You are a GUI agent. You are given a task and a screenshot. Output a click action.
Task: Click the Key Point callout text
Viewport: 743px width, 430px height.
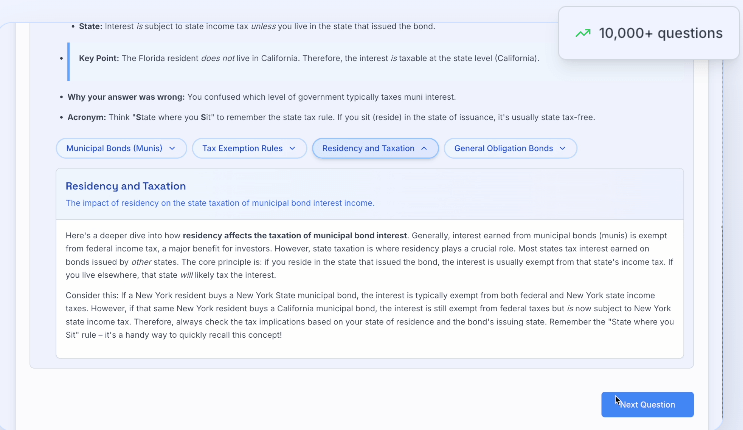310,59
